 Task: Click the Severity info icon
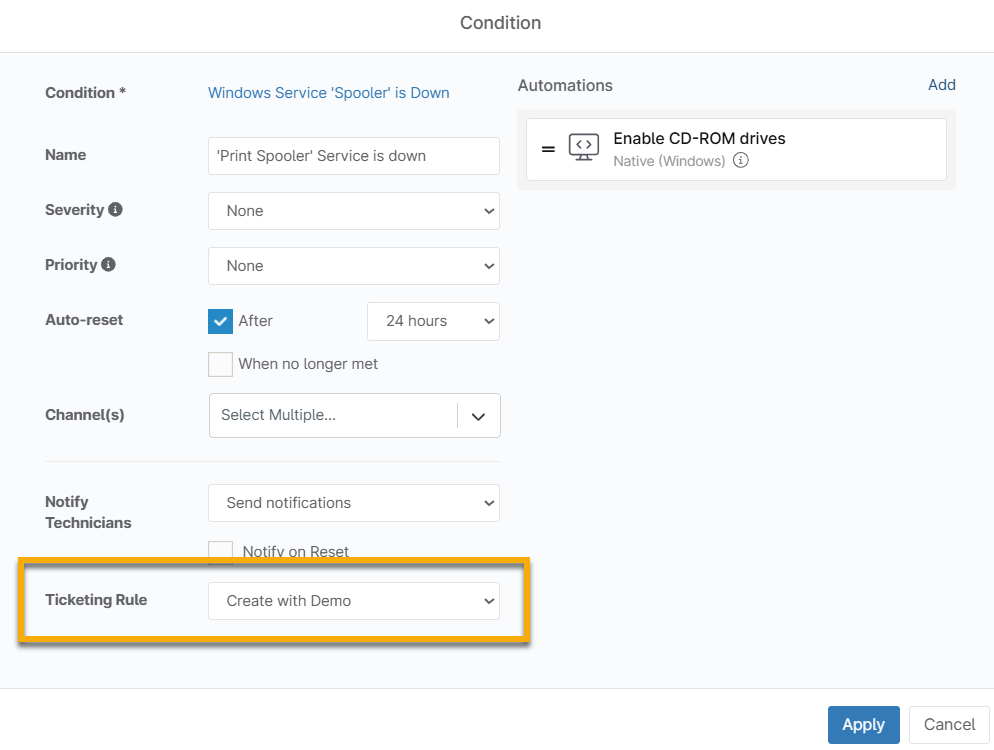click(116, 210)
